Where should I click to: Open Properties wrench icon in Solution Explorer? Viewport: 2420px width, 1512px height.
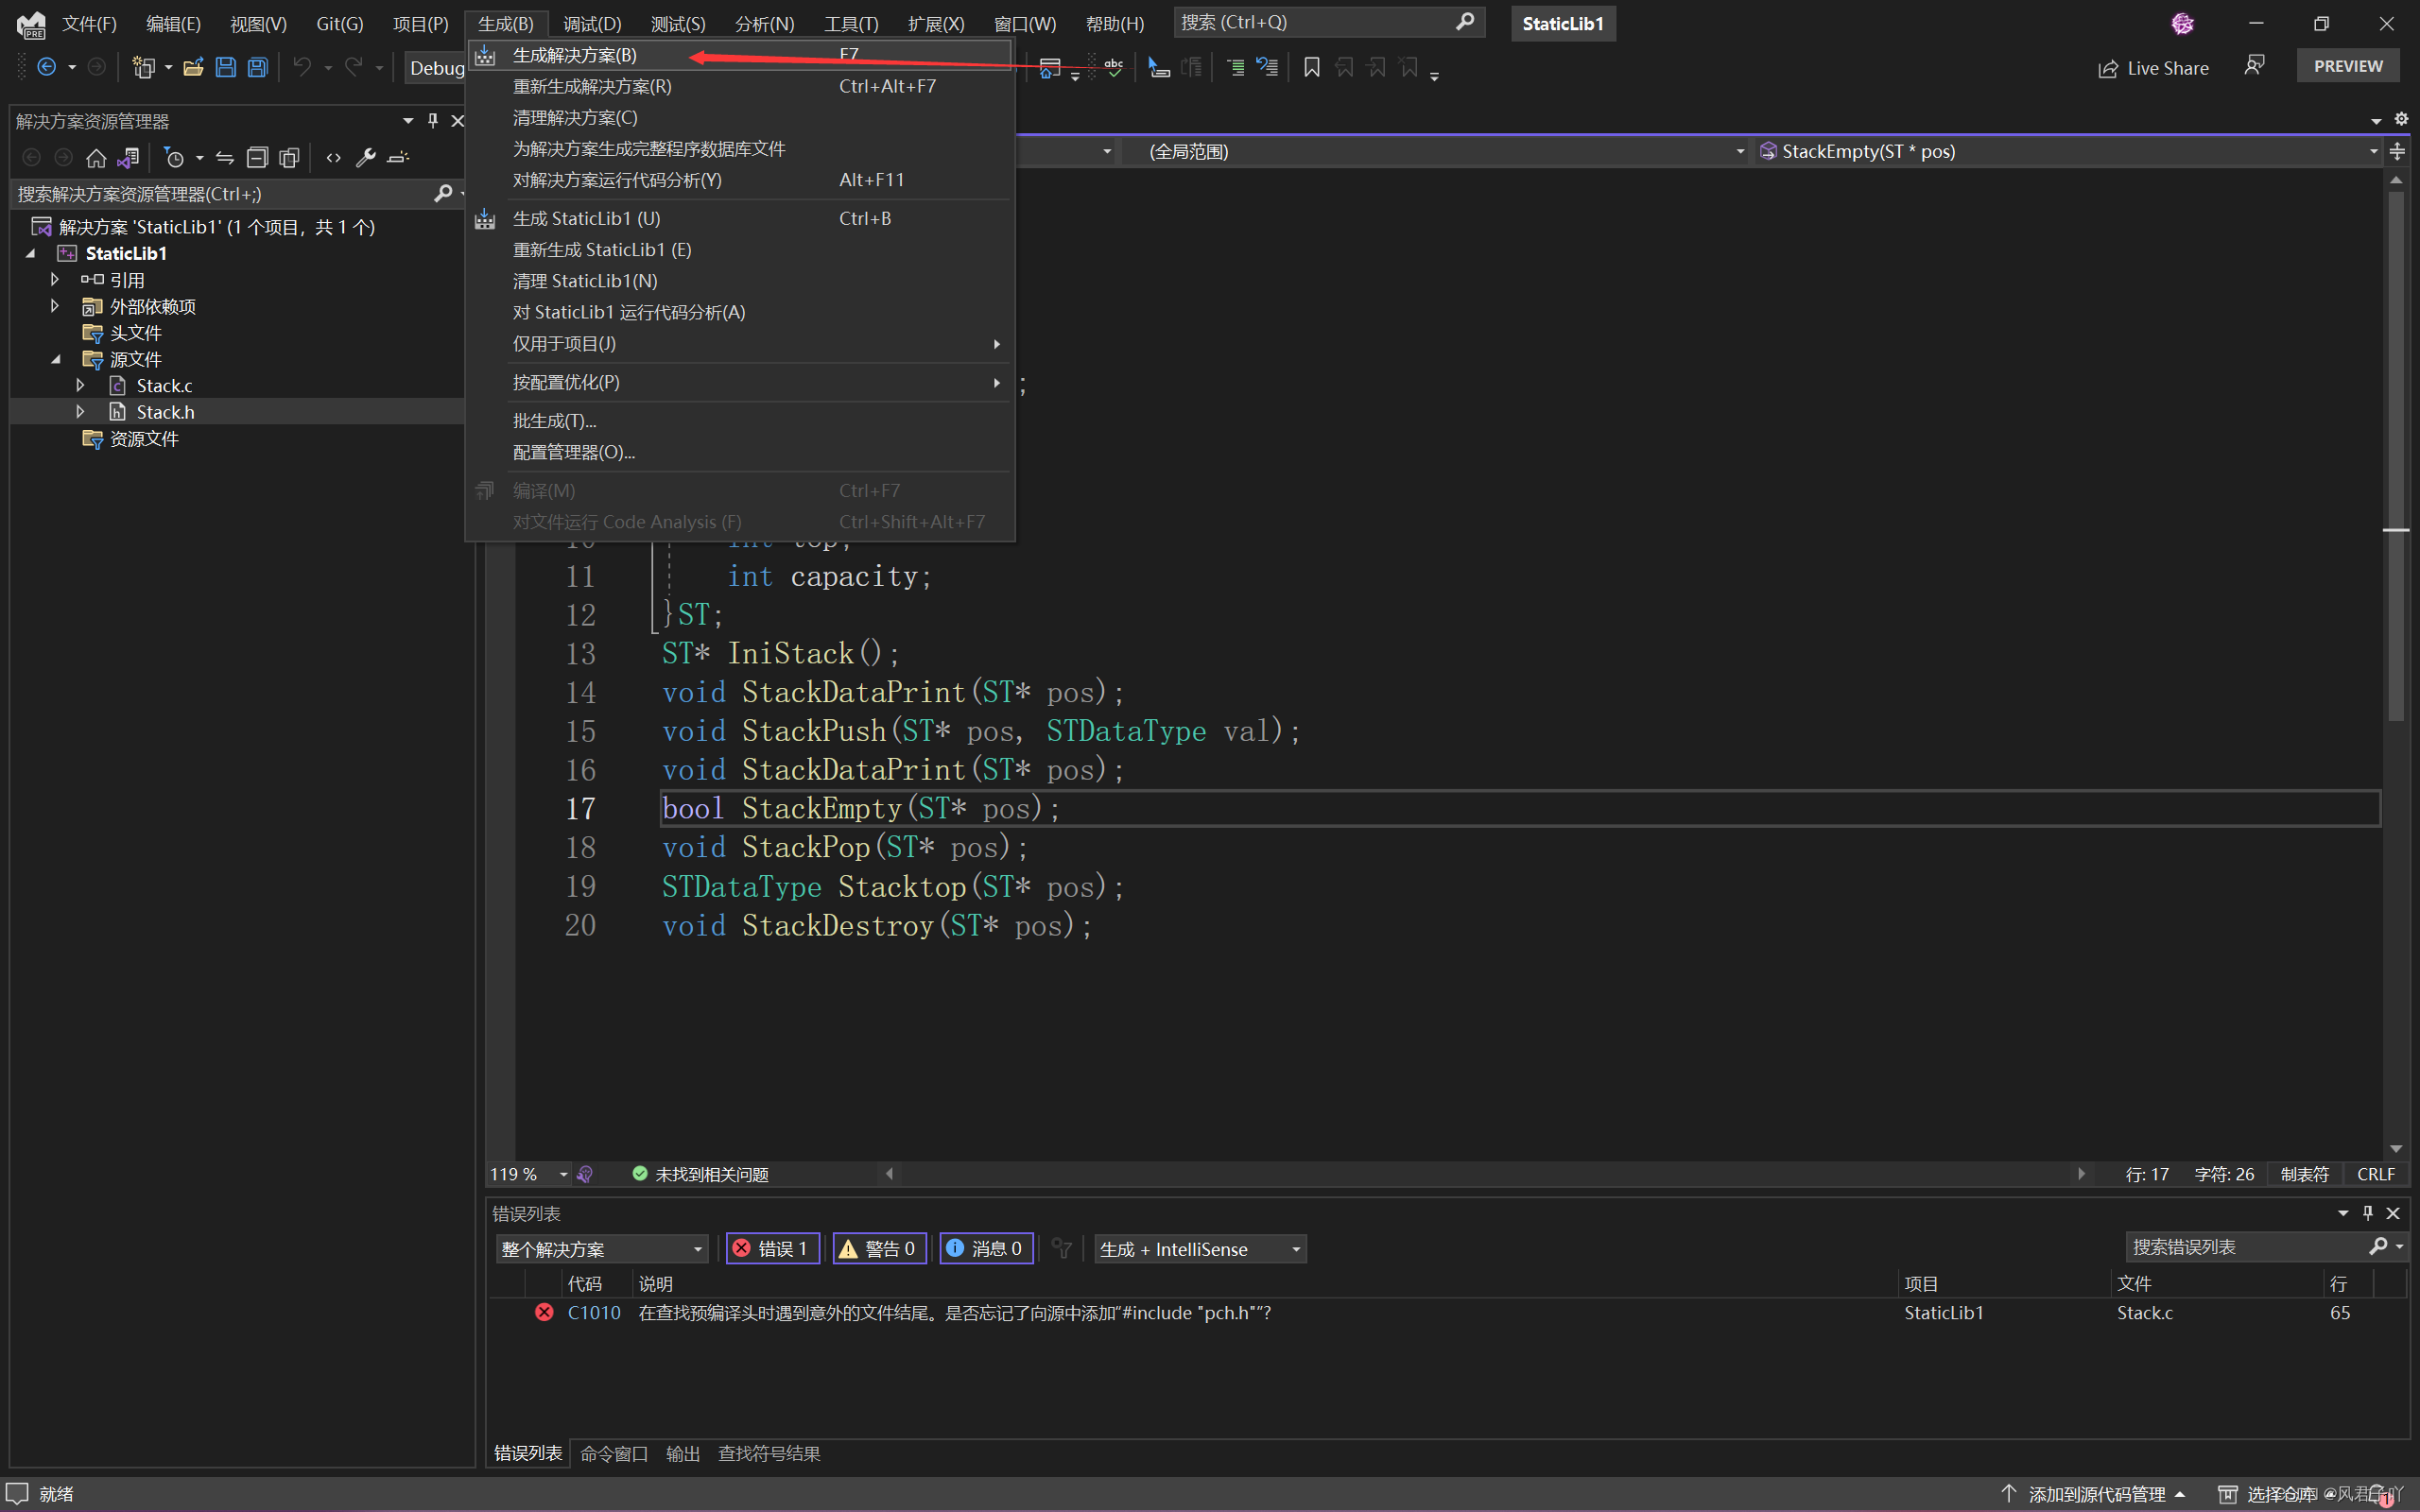(x=366, y=157)
